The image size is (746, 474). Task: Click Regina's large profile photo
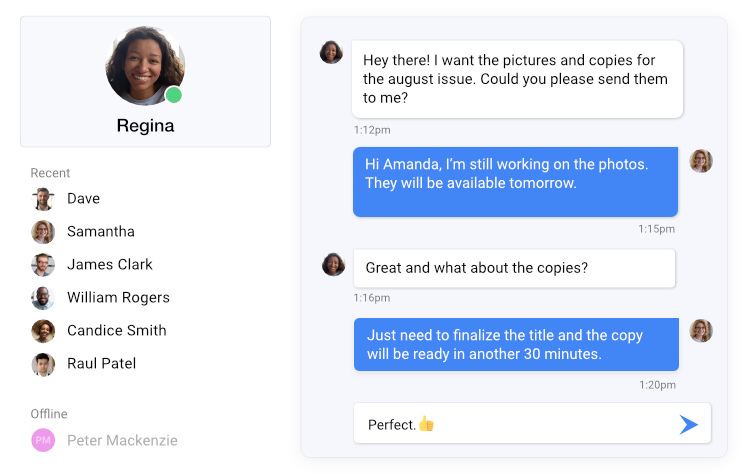(x=145, y=66)
